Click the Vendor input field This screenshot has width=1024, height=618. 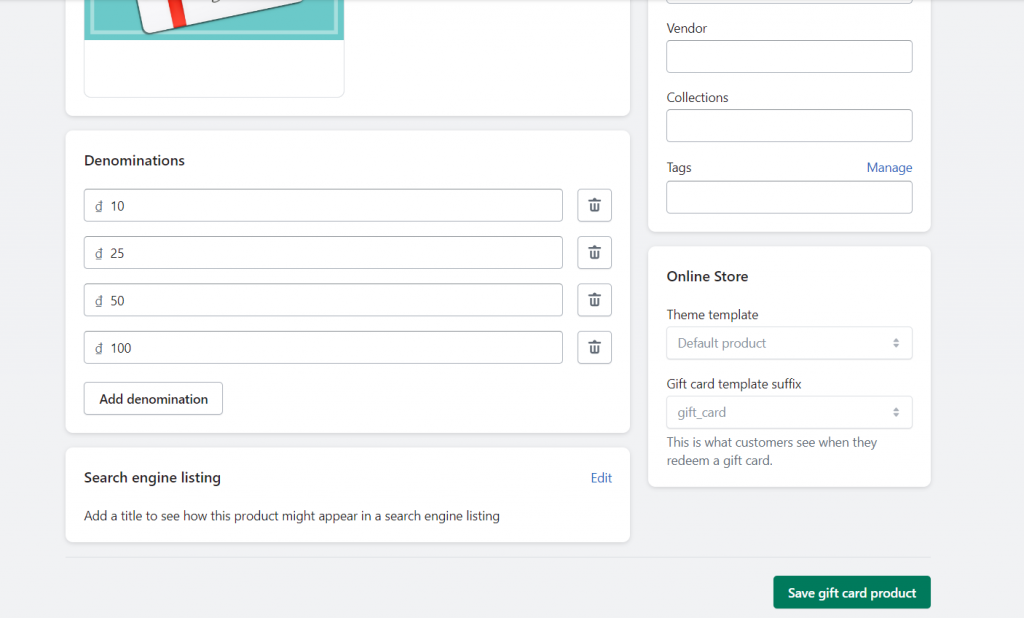(x=789, y=56)
